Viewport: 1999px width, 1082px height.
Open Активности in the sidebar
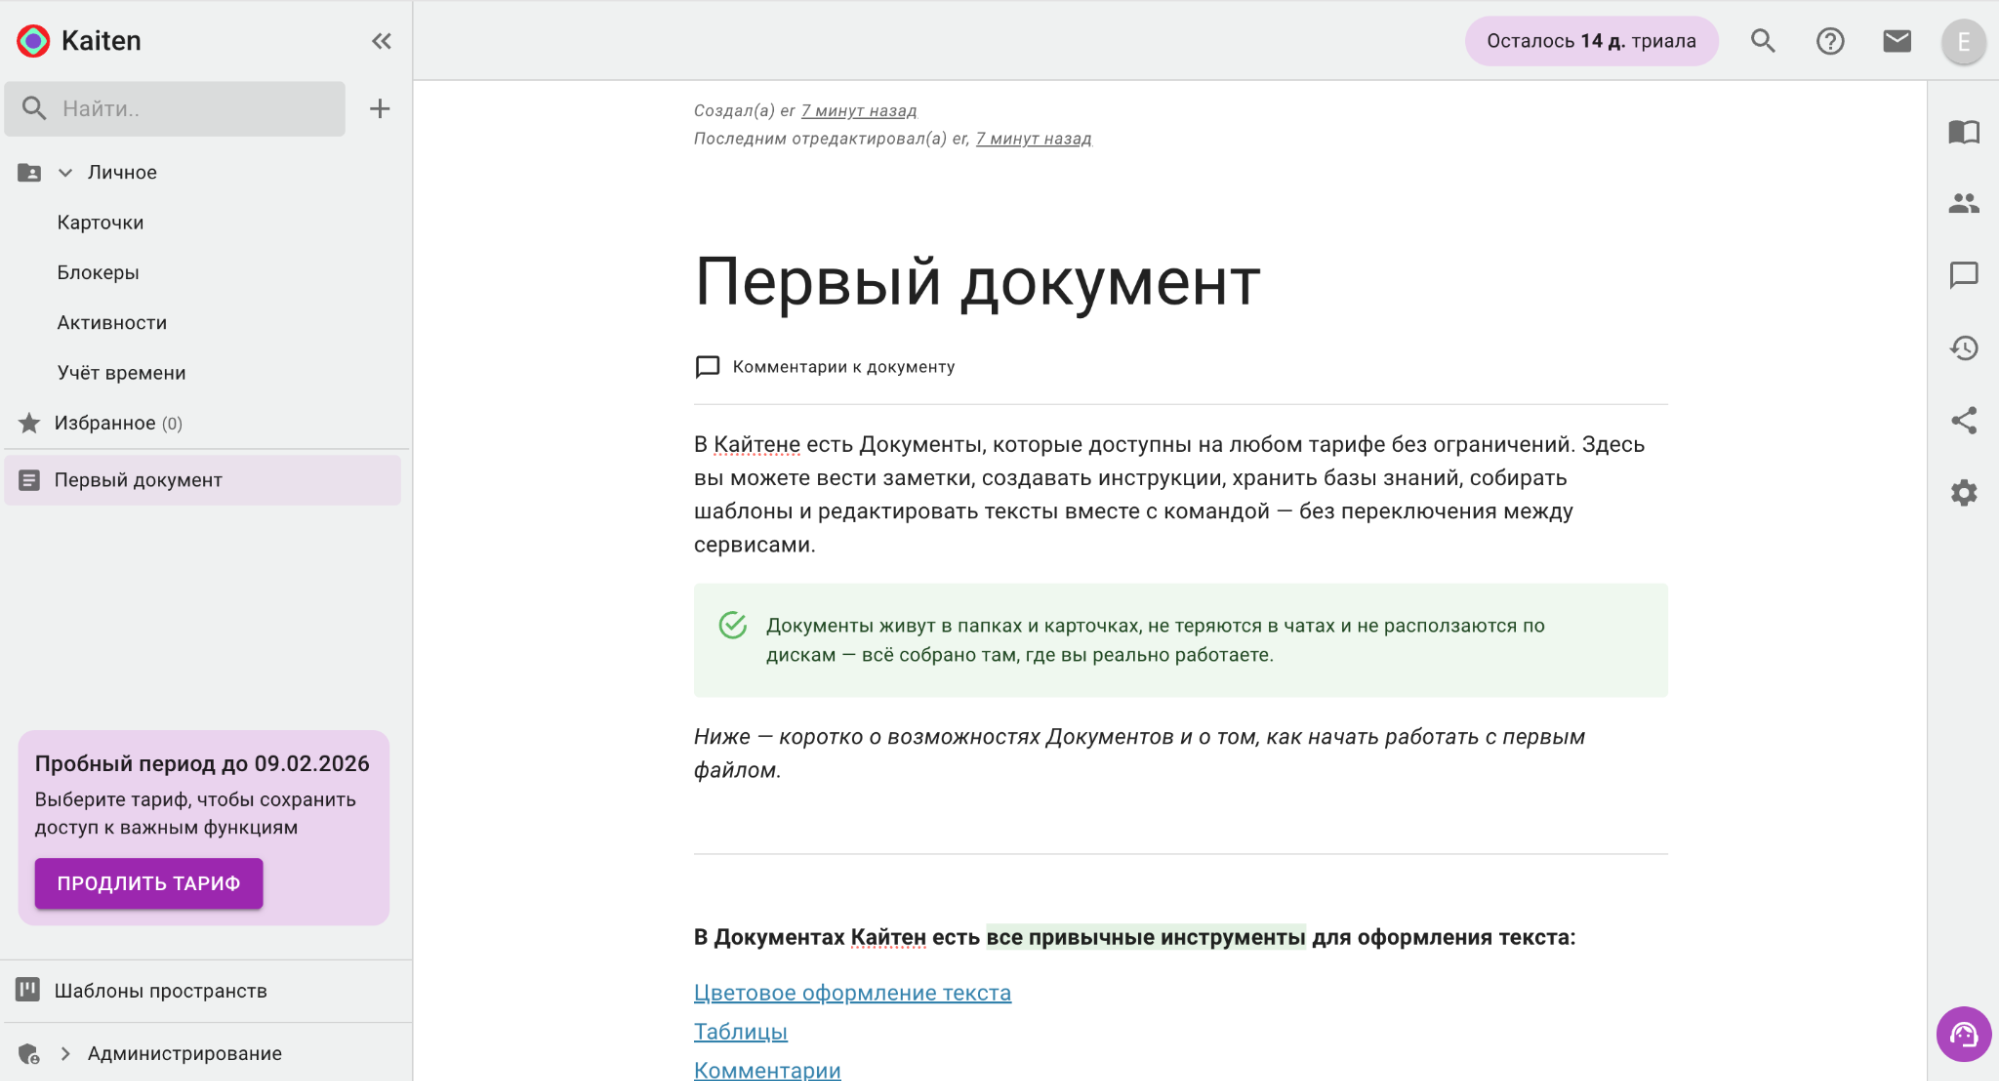[112, 323]
